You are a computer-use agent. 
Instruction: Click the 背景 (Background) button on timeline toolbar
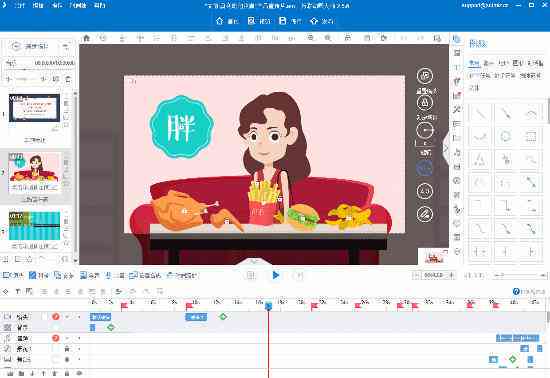tap(39, 276)
